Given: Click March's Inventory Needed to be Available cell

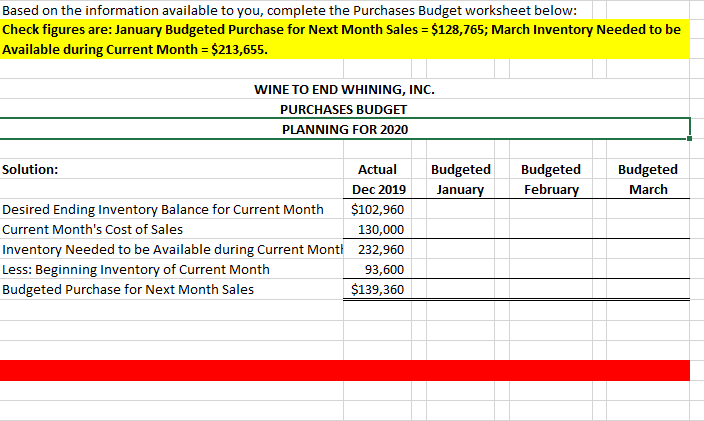Looking at the screenshot, I should tap(648, 249).
